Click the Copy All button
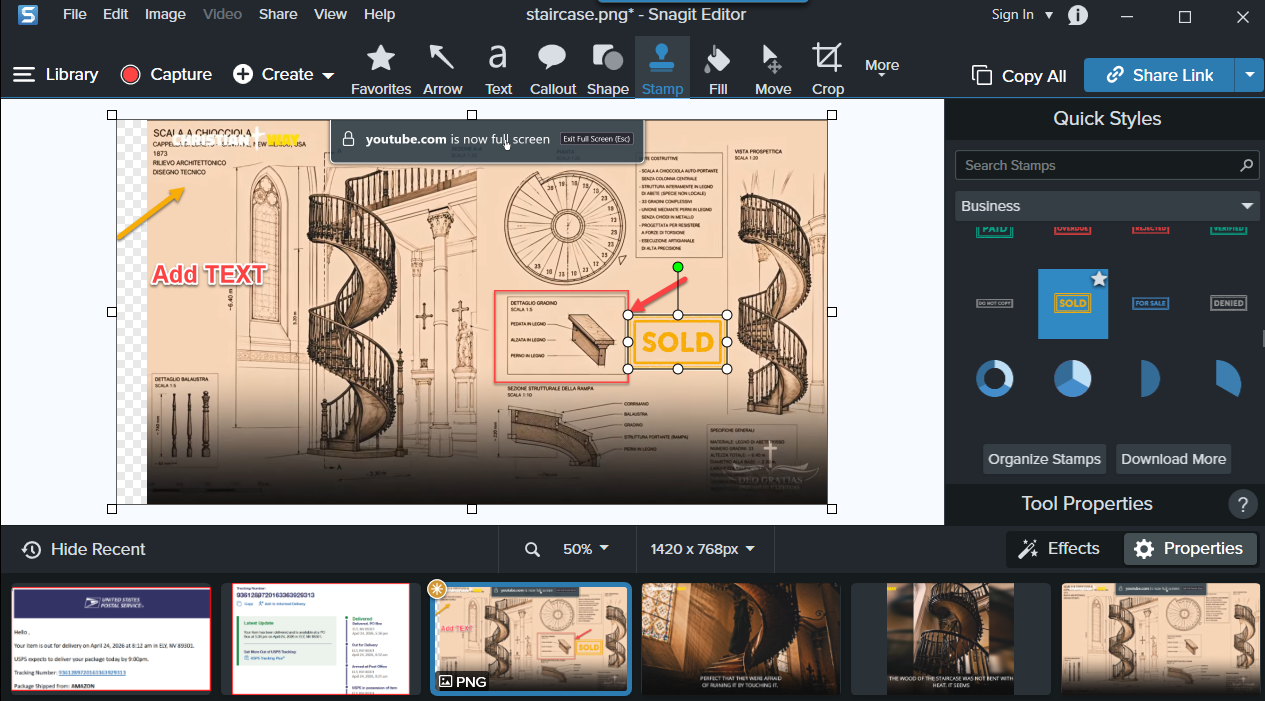Screen dimensions: 1265x701 click(x=1019, y=76)
